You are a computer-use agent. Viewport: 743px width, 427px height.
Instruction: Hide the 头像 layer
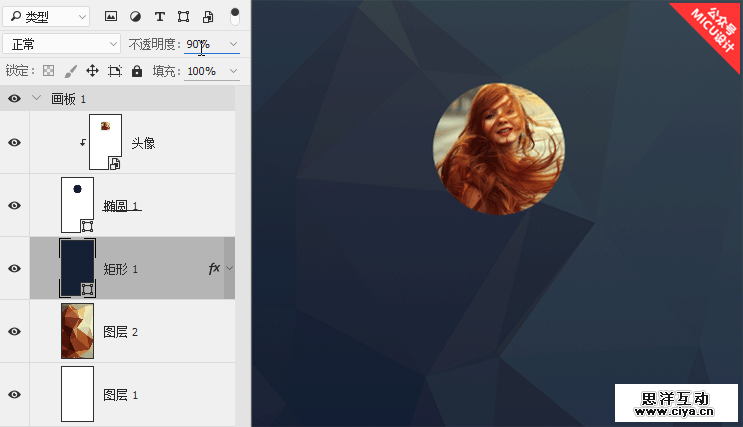14,143
